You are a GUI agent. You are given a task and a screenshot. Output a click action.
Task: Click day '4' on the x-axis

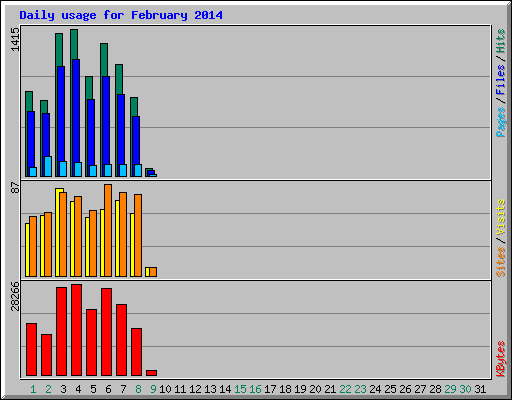(x=78, y=389)
